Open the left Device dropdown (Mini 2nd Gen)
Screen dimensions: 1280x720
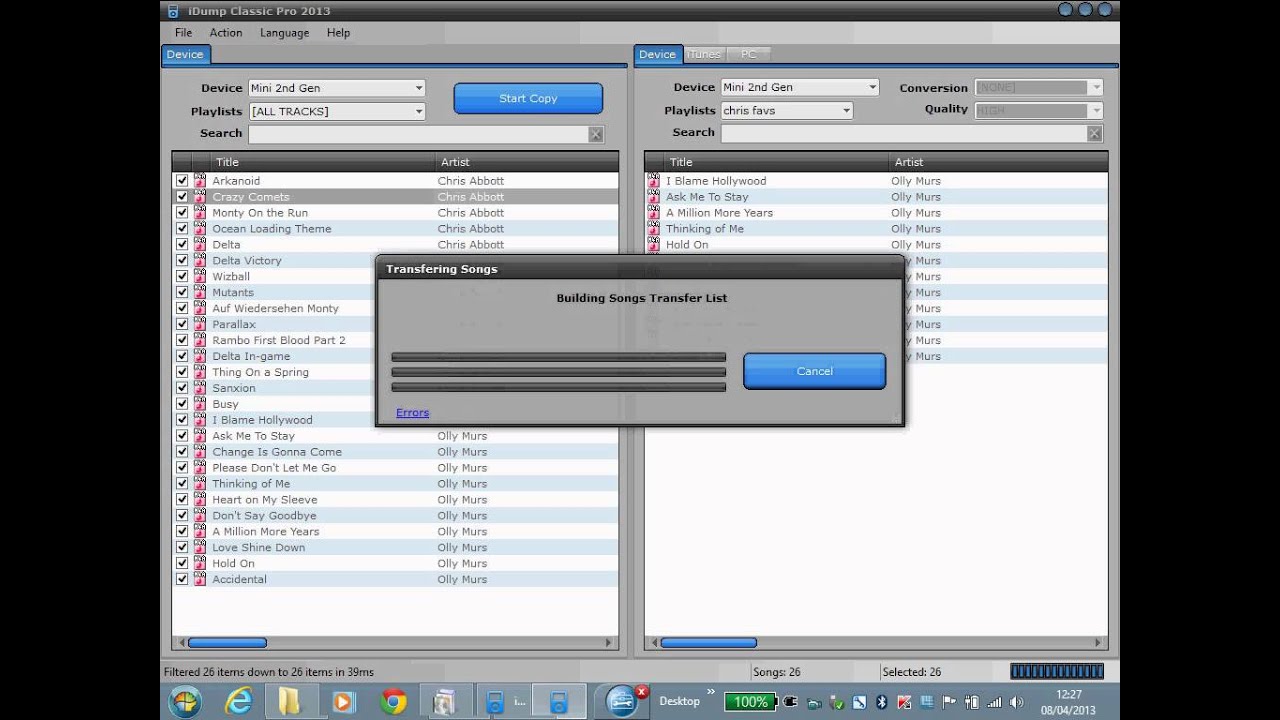pyautogui.click(x=337, y=88)
